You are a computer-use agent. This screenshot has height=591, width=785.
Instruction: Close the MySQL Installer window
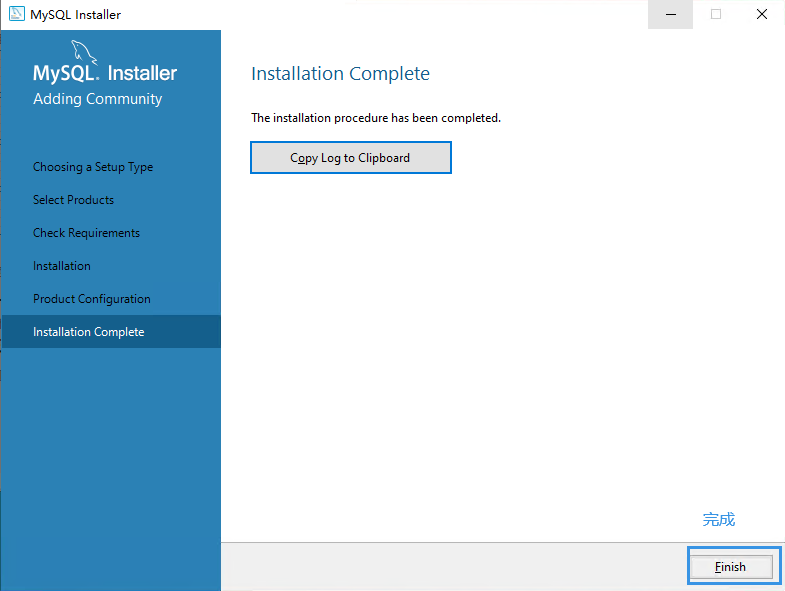761,15
